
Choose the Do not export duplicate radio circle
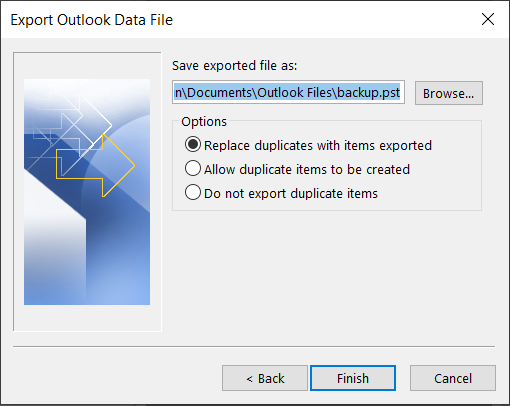pos(193,193)
